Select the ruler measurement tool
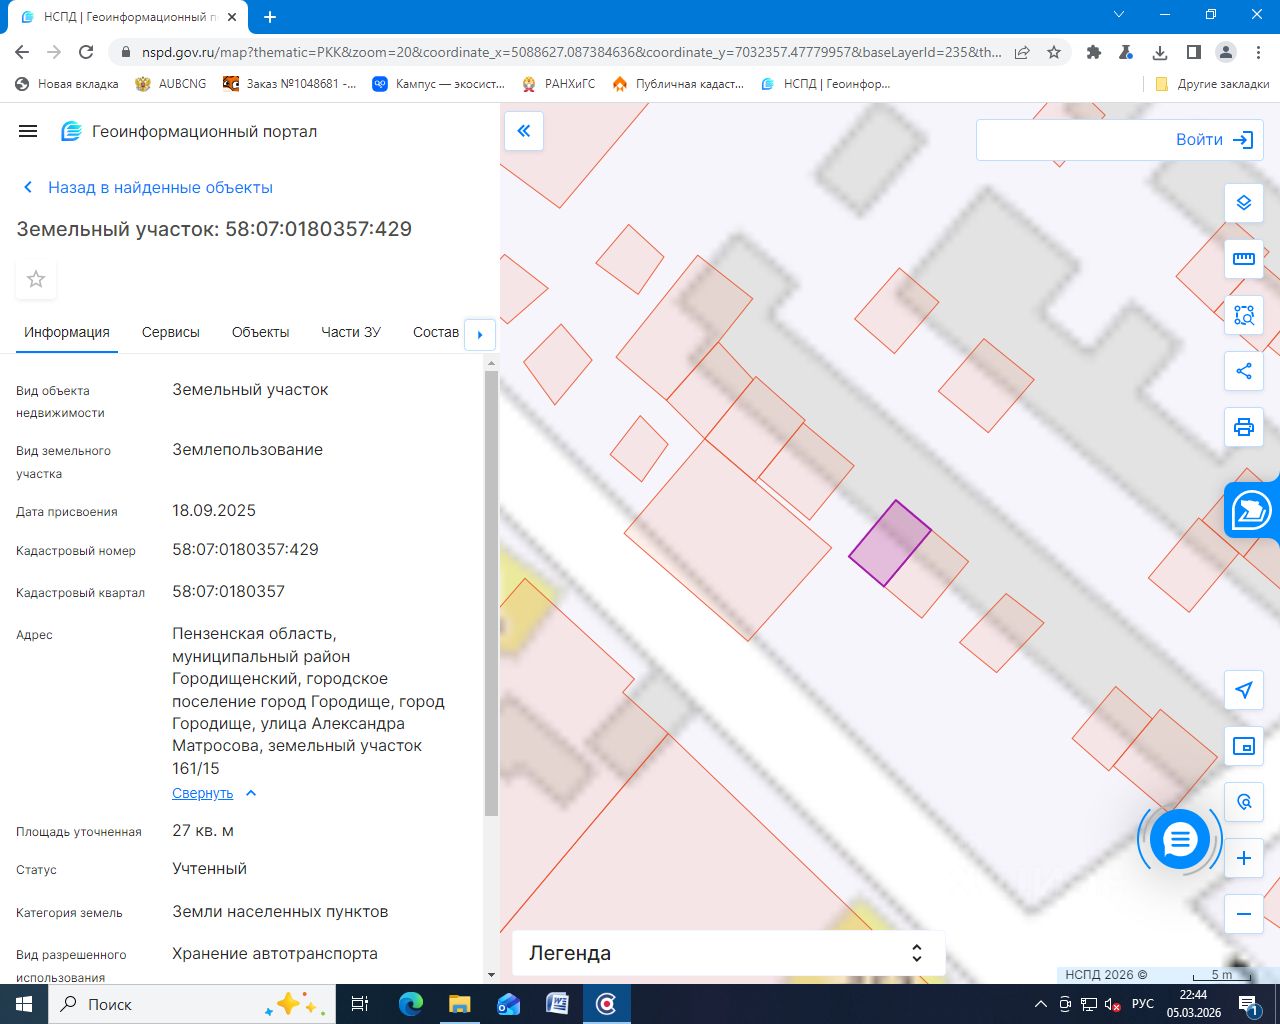Viewport: 1280px width, 1024px height. [x=1244, y=259]
